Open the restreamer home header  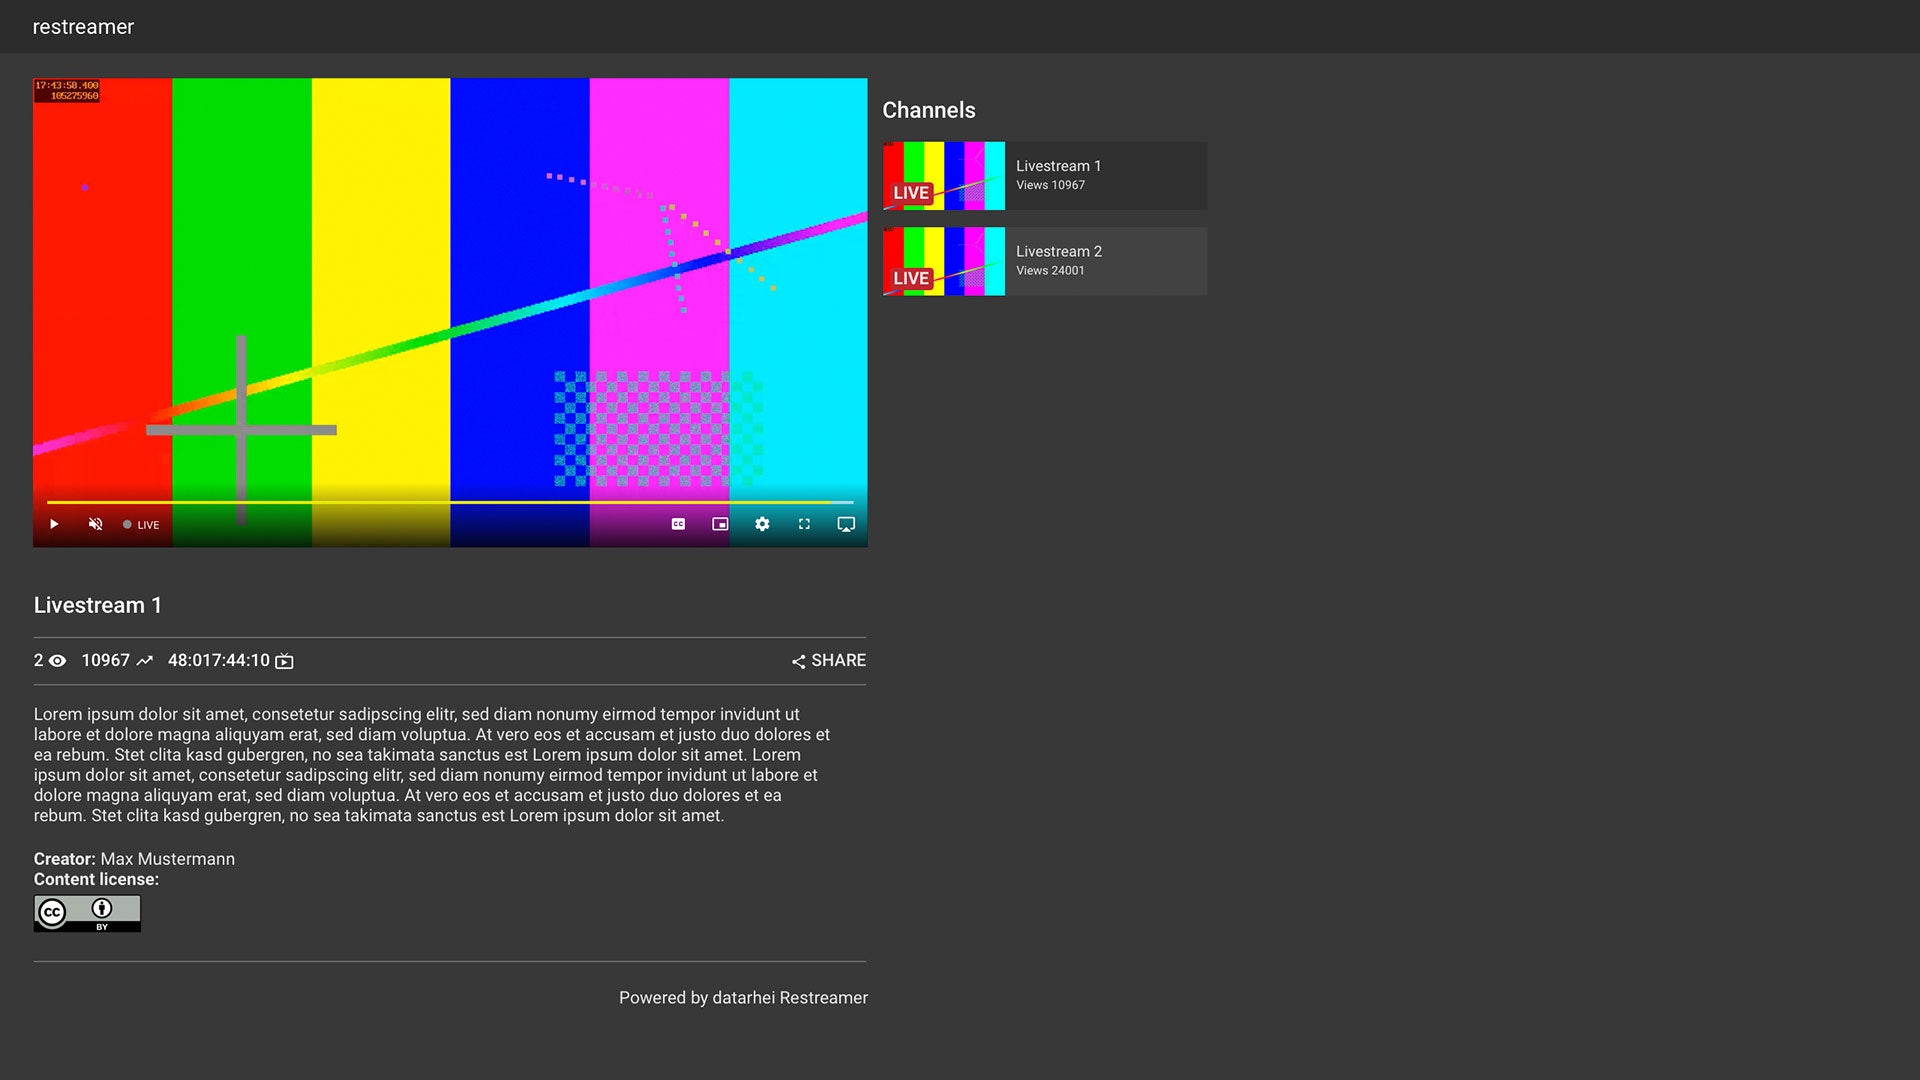tap(82, 27)
